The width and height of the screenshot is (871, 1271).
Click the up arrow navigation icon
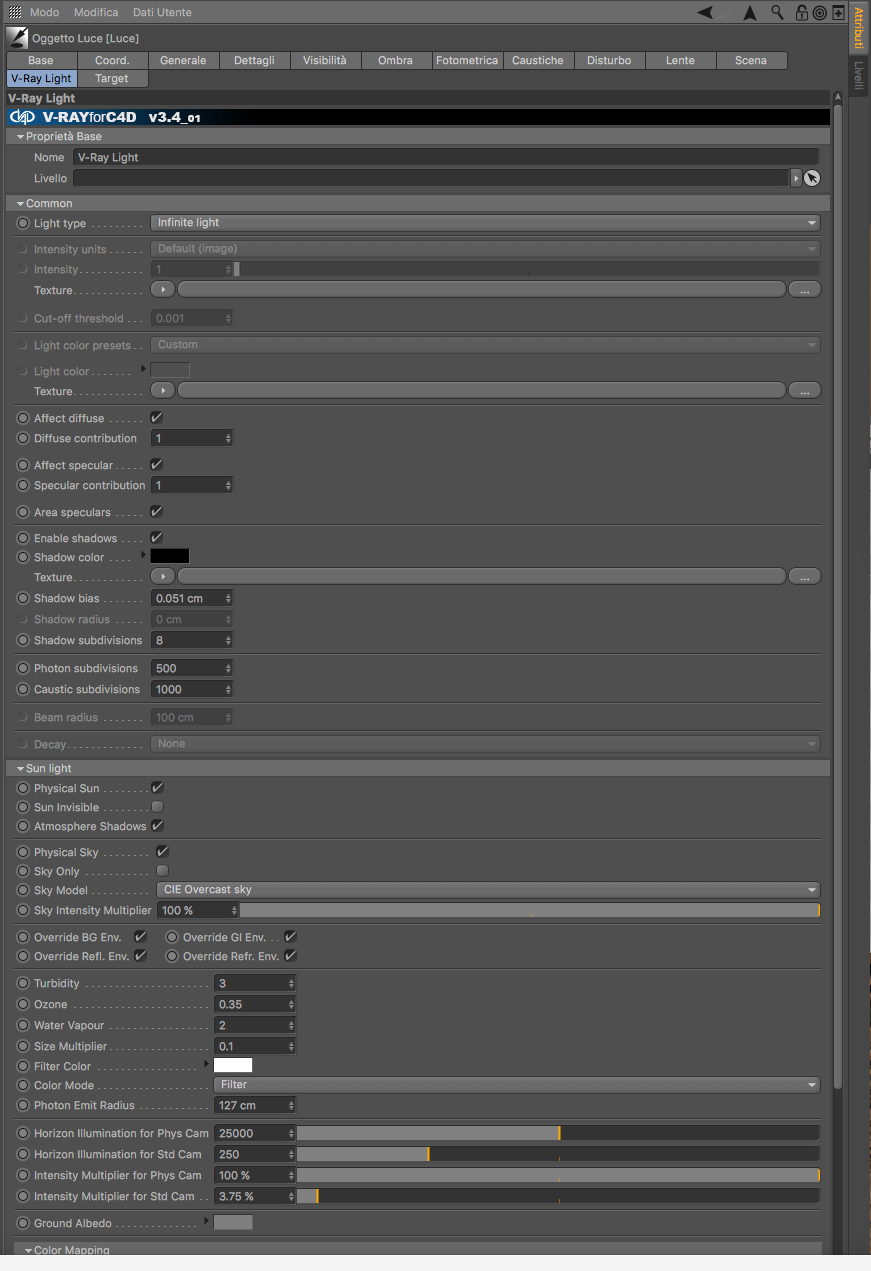[749, 13]
